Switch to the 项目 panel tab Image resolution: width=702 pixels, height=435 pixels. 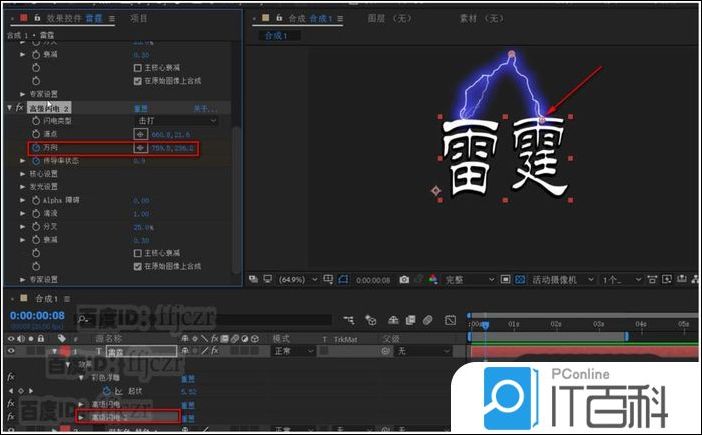click(x=139, y=18)
